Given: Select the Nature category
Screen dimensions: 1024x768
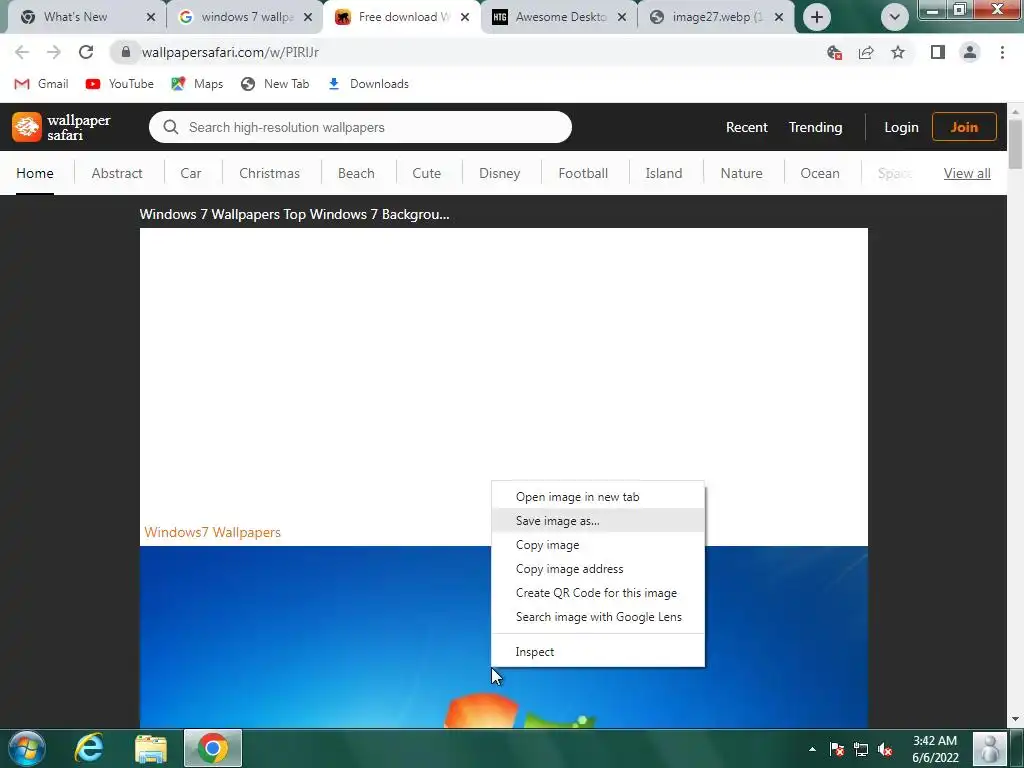Looking at the screenshot, I should (741, 173).
